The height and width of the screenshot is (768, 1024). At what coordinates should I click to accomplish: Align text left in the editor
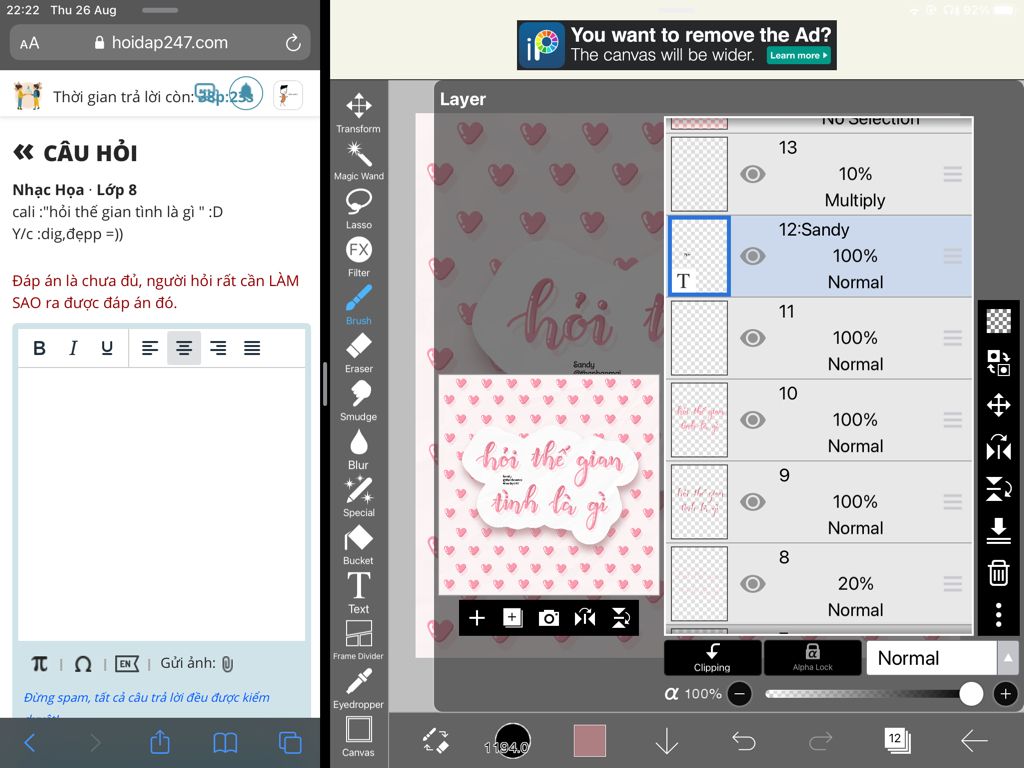click(x=150, y=348)
